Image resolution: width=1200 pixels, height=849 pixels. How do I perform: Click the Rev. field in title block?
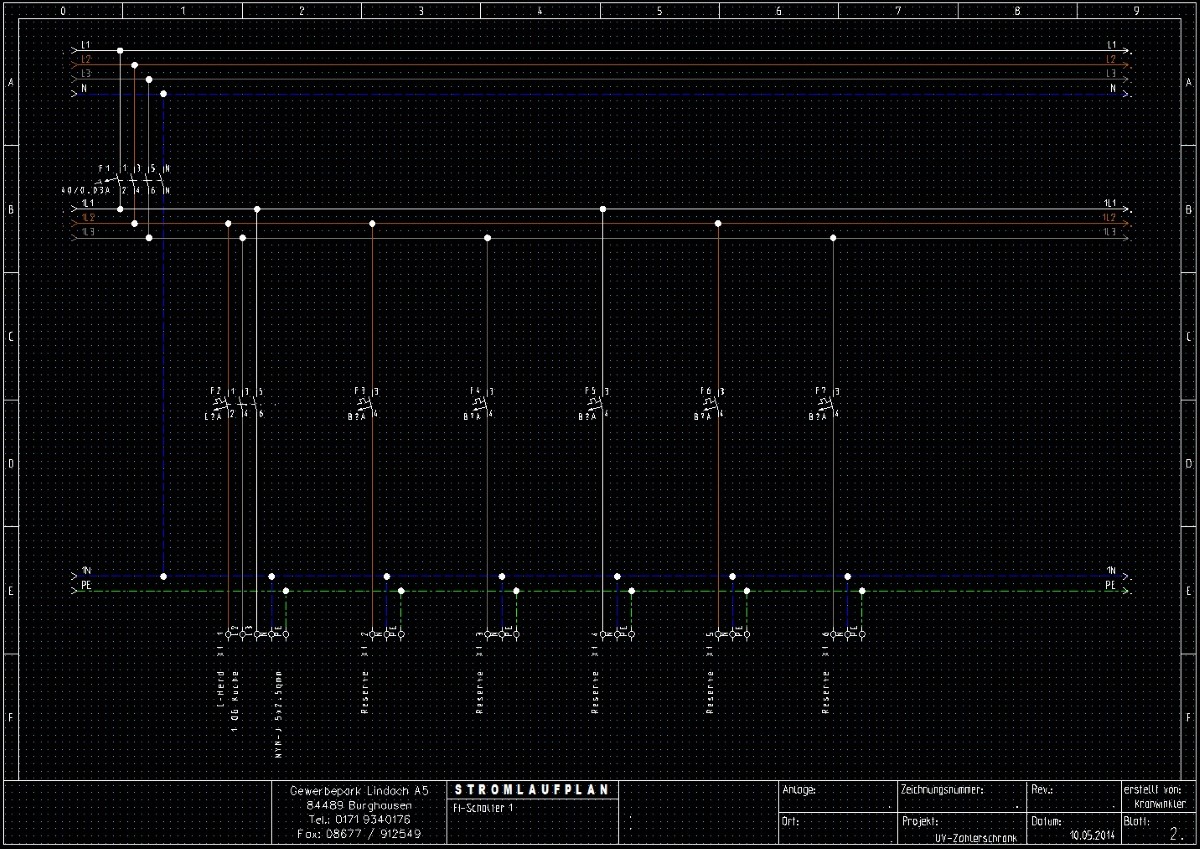(1072, 796)
